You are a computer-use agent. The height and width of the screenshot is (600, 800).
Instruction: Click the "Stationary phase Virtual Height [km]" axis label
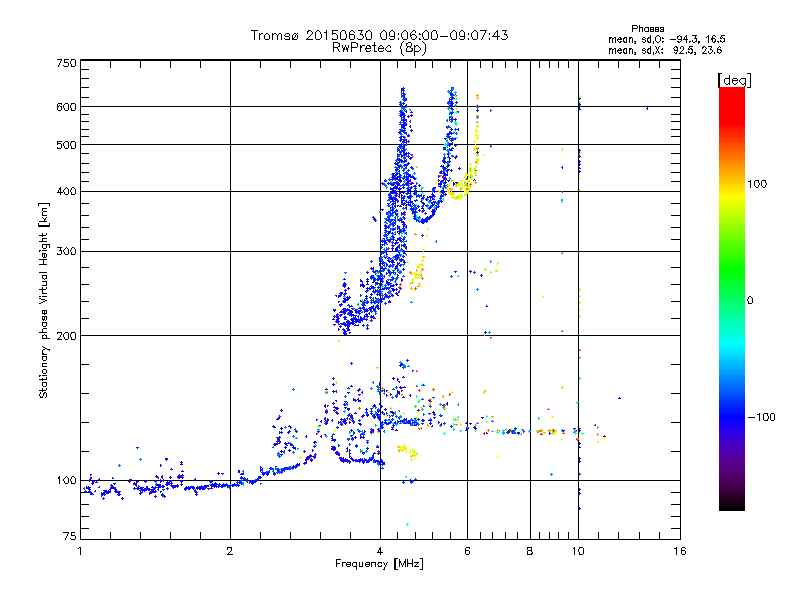44,300
